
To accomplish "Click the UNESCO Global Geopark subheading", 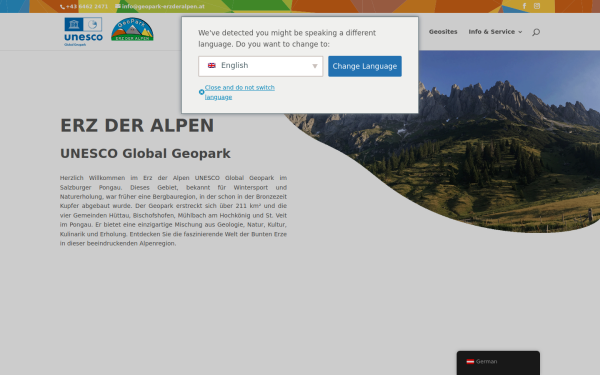I will [145, 153].
